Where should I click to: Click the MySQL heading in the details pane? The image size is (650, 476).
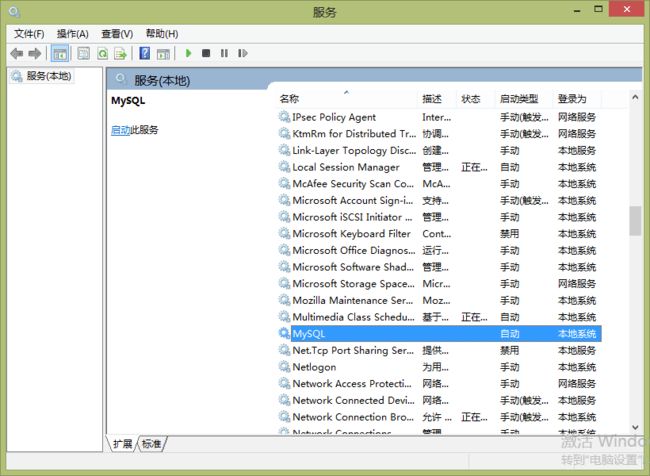(x=128, y=101)
